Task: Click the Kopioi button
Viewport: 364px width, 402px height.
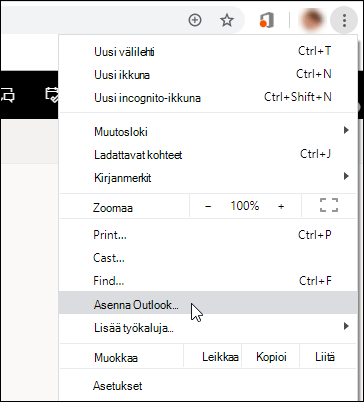Action: [271, 357]
